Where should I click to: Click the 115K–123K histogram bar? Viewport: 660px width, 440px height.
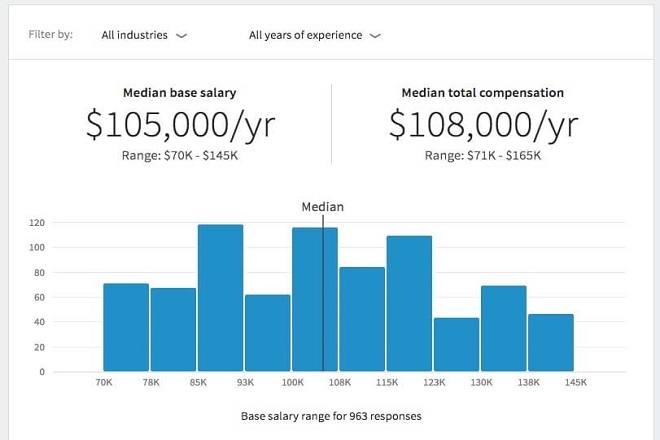click(409, 304)
